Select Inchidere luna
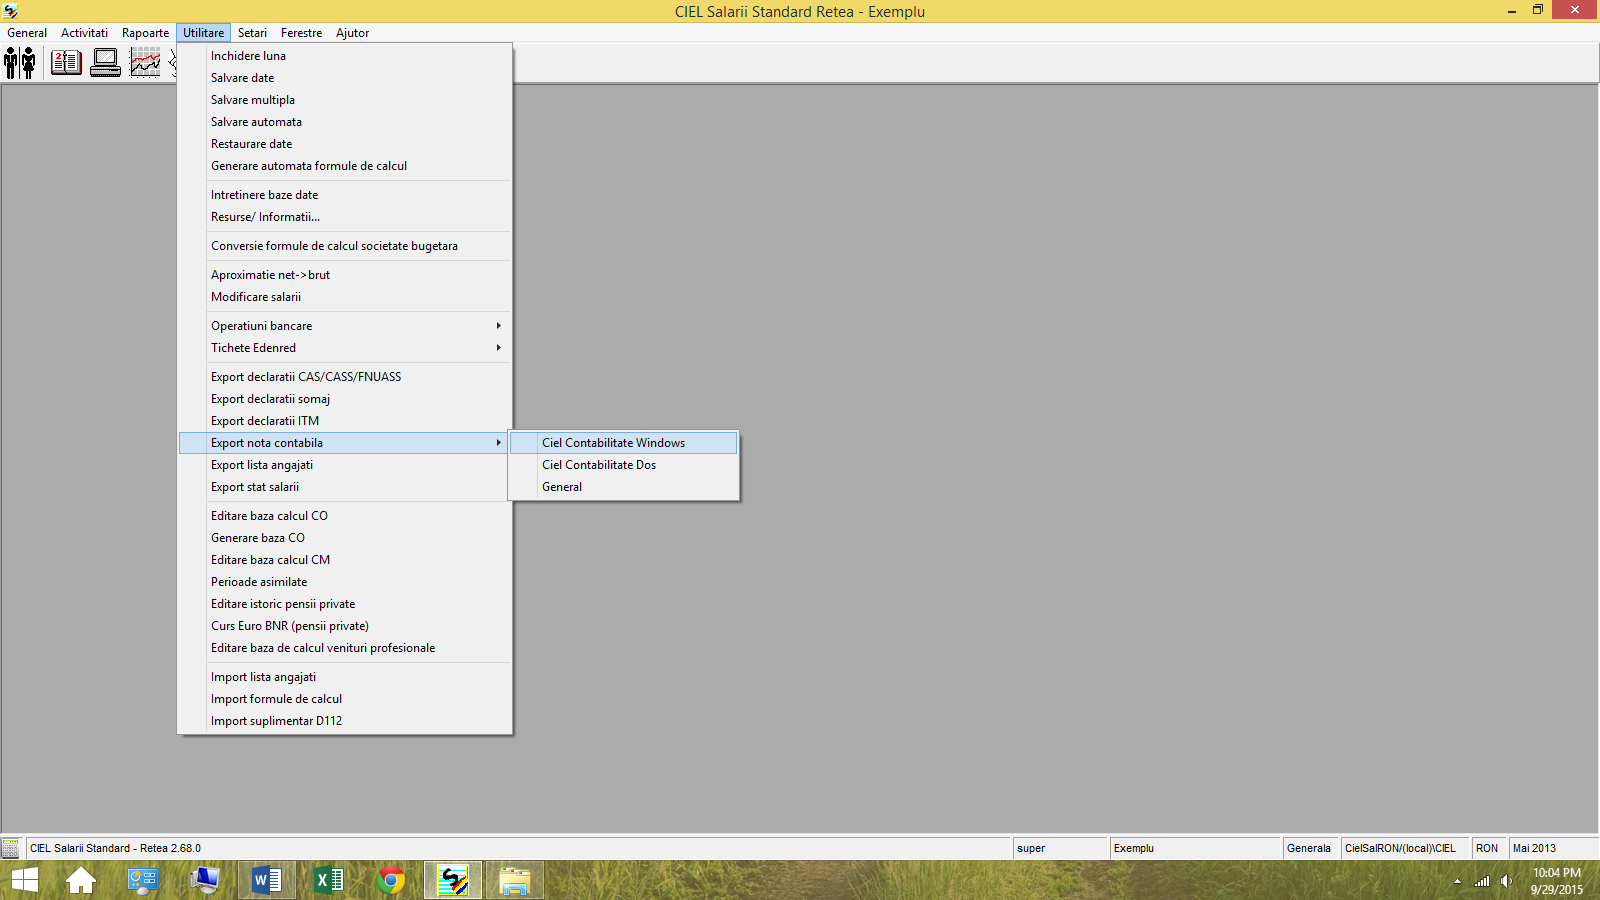 click(344, 56)
